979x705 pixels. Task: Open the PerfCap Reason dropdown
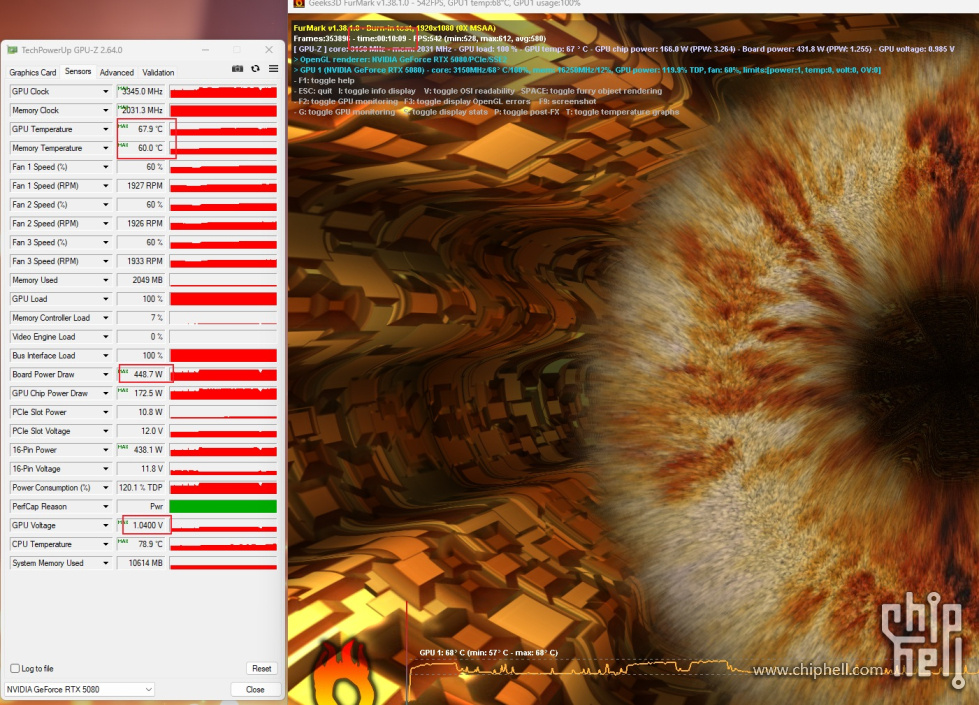106,506
